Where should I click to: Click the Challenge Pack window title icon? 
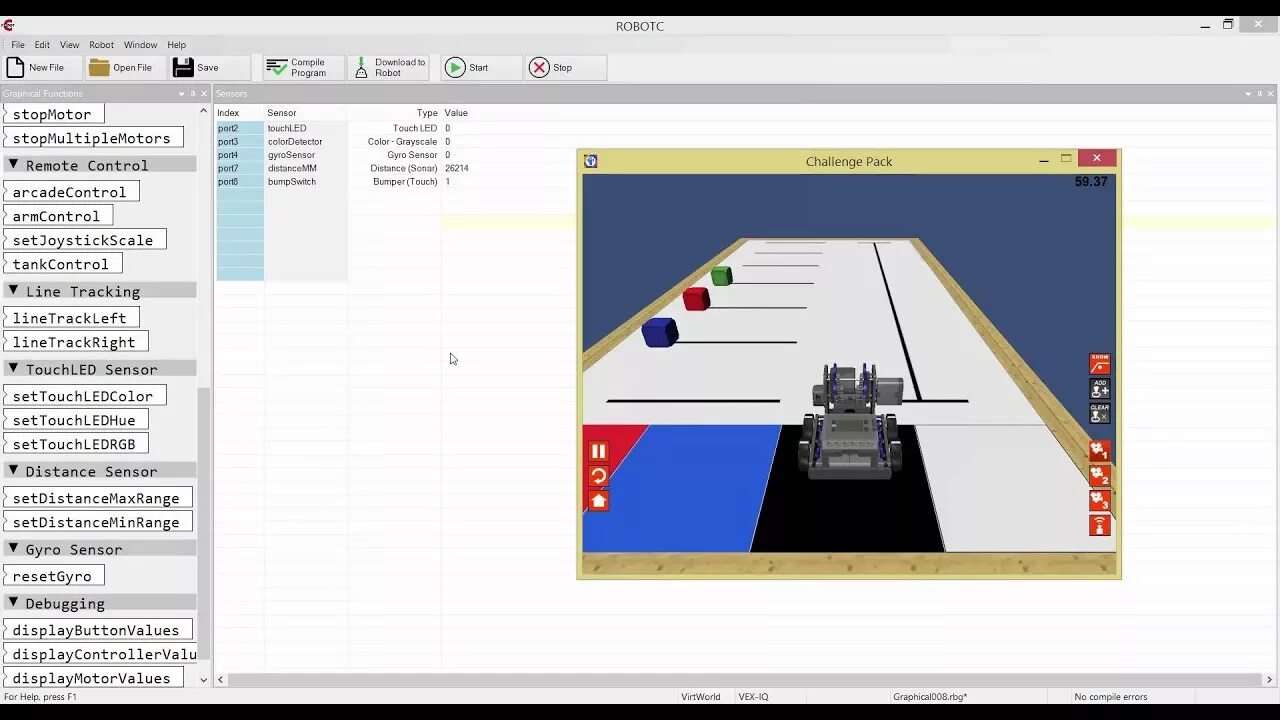[x=591, y=161]
